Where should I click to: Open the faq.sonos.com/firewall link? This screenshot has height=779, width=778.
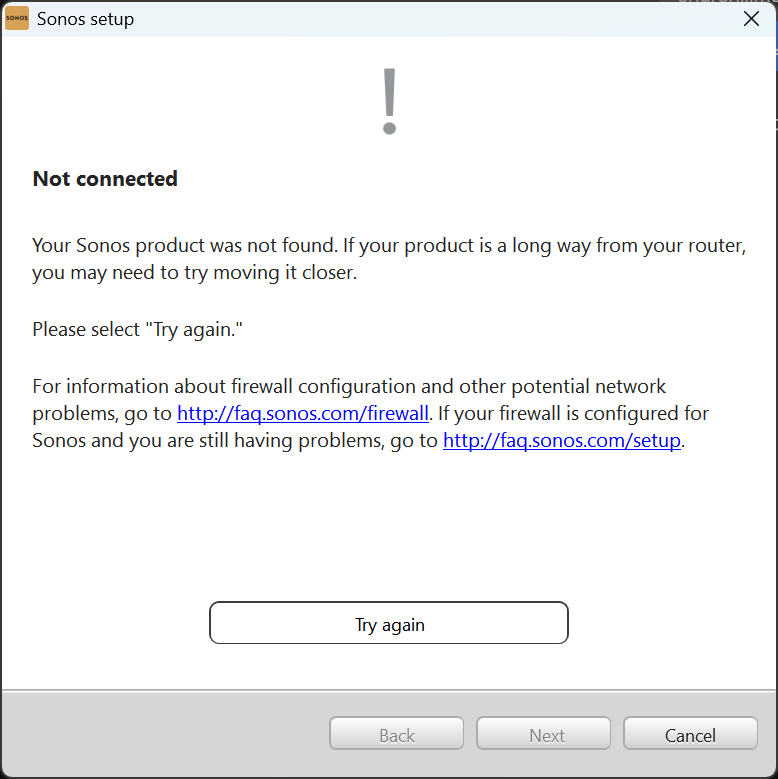click(303, 413)
